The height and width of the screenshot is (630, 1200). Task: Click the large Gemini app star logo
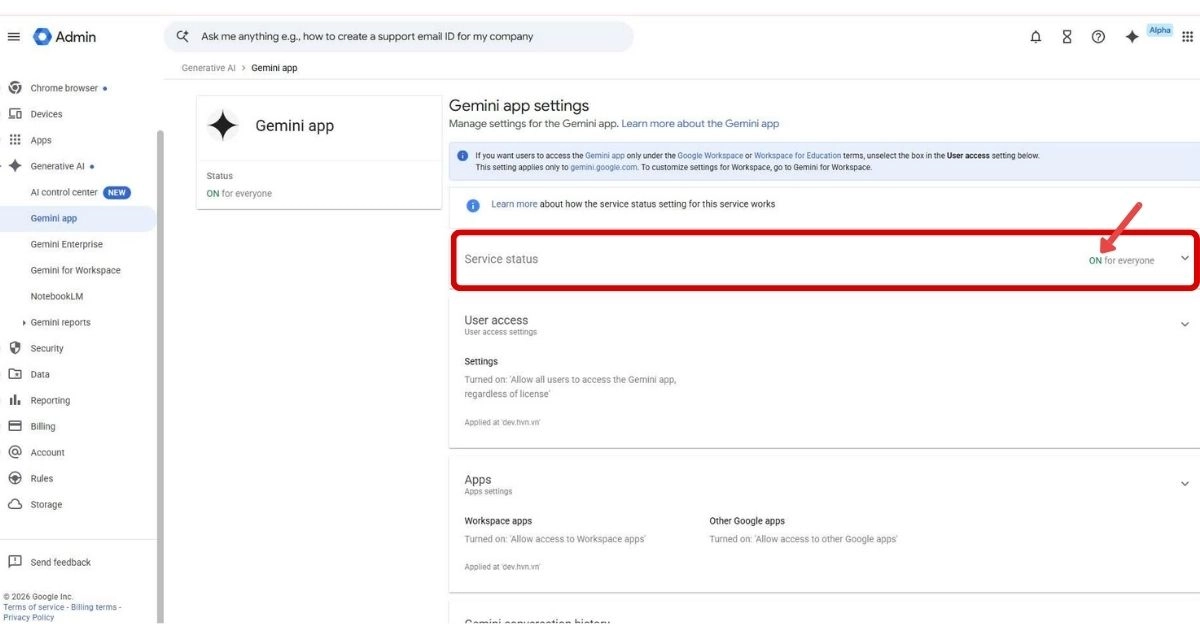(223, 126)
